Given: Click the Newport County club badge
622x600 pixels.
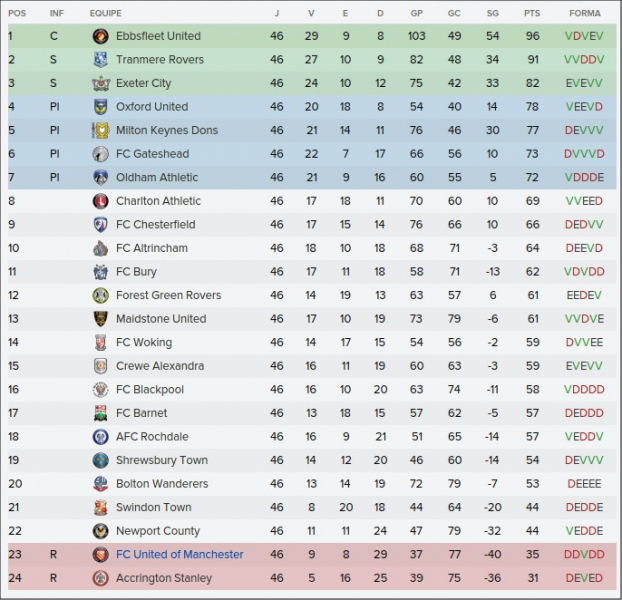Looking at the screenshot, I should pyautogui.click(x=100, y=531).
